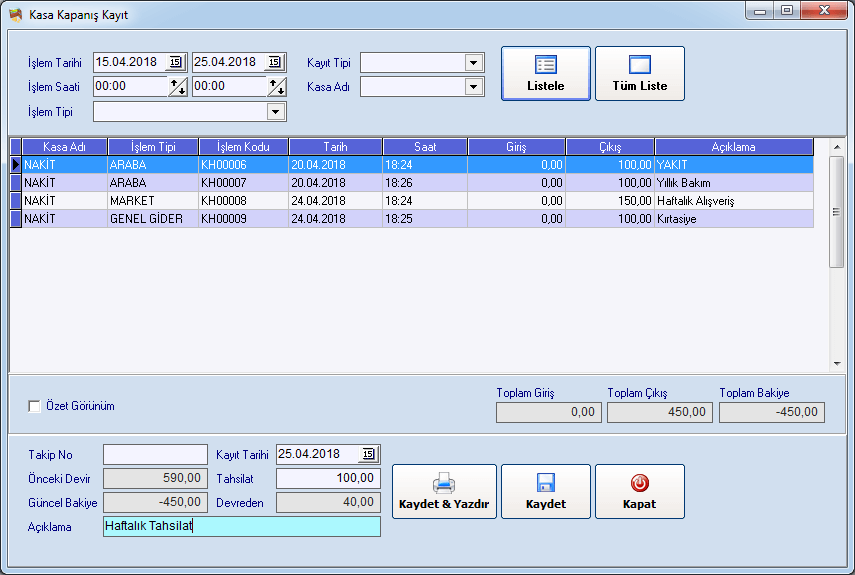The height and width of the screenshot is (575, 855).
Task: Click the Haftalık Alışveriş description cell
Action: pos(734,201)
